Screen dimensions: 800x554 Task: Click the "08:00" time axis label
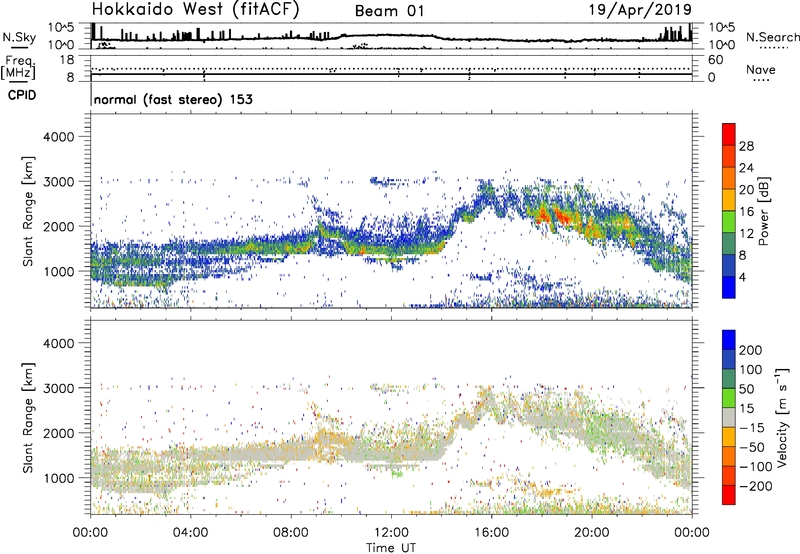(291, 533)
